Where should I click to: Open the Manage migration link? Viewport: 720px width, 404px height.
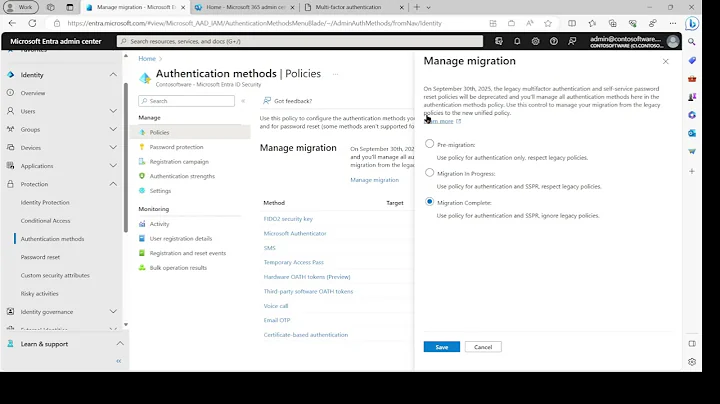coord(374,180)
